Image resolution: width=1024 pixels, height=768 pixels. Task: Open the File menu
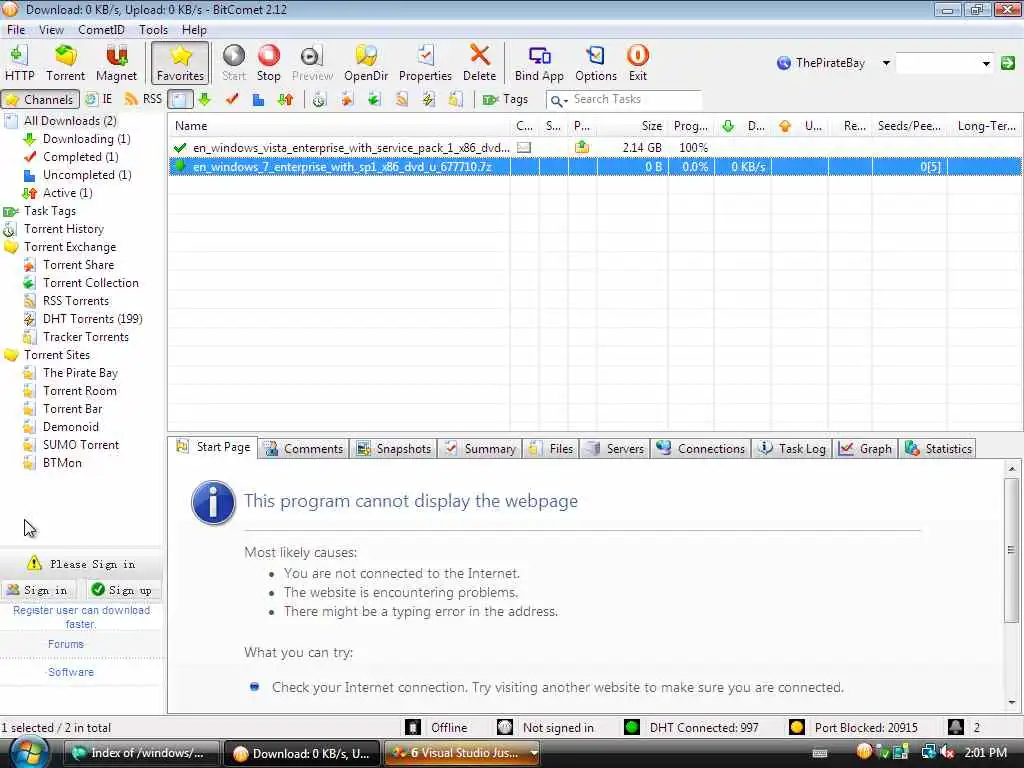(x=16, y=29)
